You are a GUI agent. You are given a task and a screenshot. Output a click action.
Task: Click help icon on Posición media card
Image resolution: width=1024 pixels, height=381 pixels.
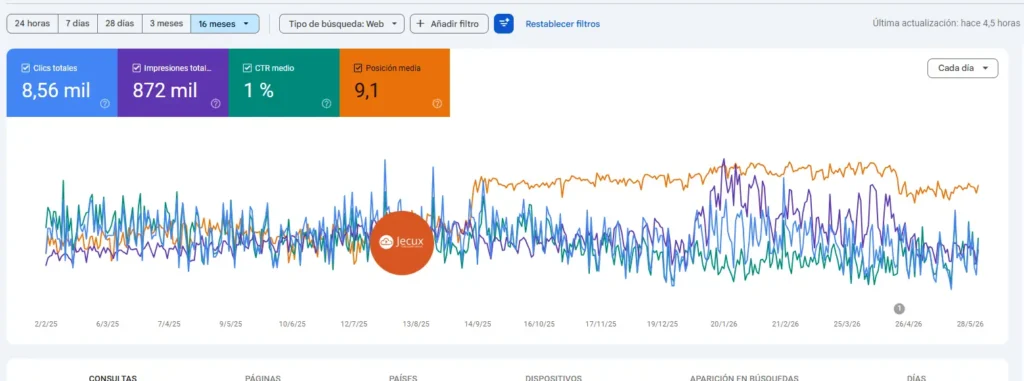pos(437,103)
